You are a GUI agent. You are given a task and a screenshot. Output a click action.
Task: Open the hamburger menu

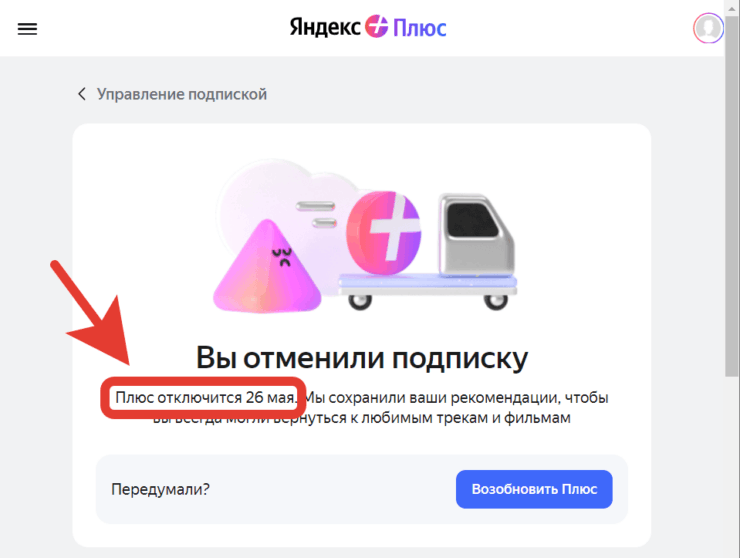pyautogui.click(x=27, y=29)
